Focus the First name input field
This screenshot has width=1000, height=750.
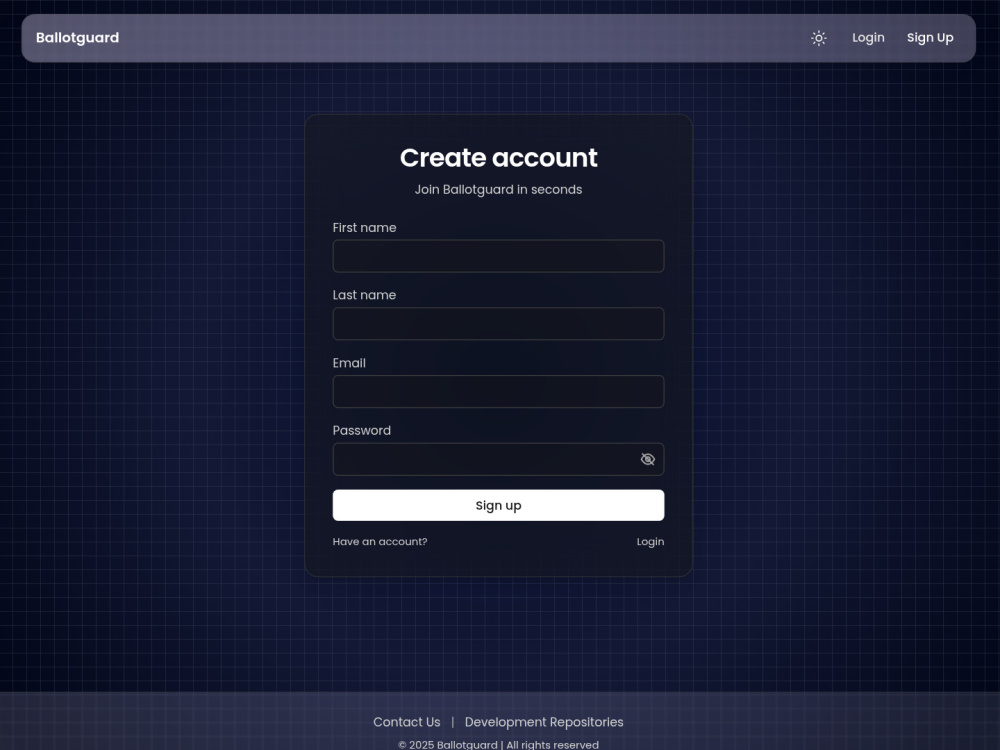point(498,256)
